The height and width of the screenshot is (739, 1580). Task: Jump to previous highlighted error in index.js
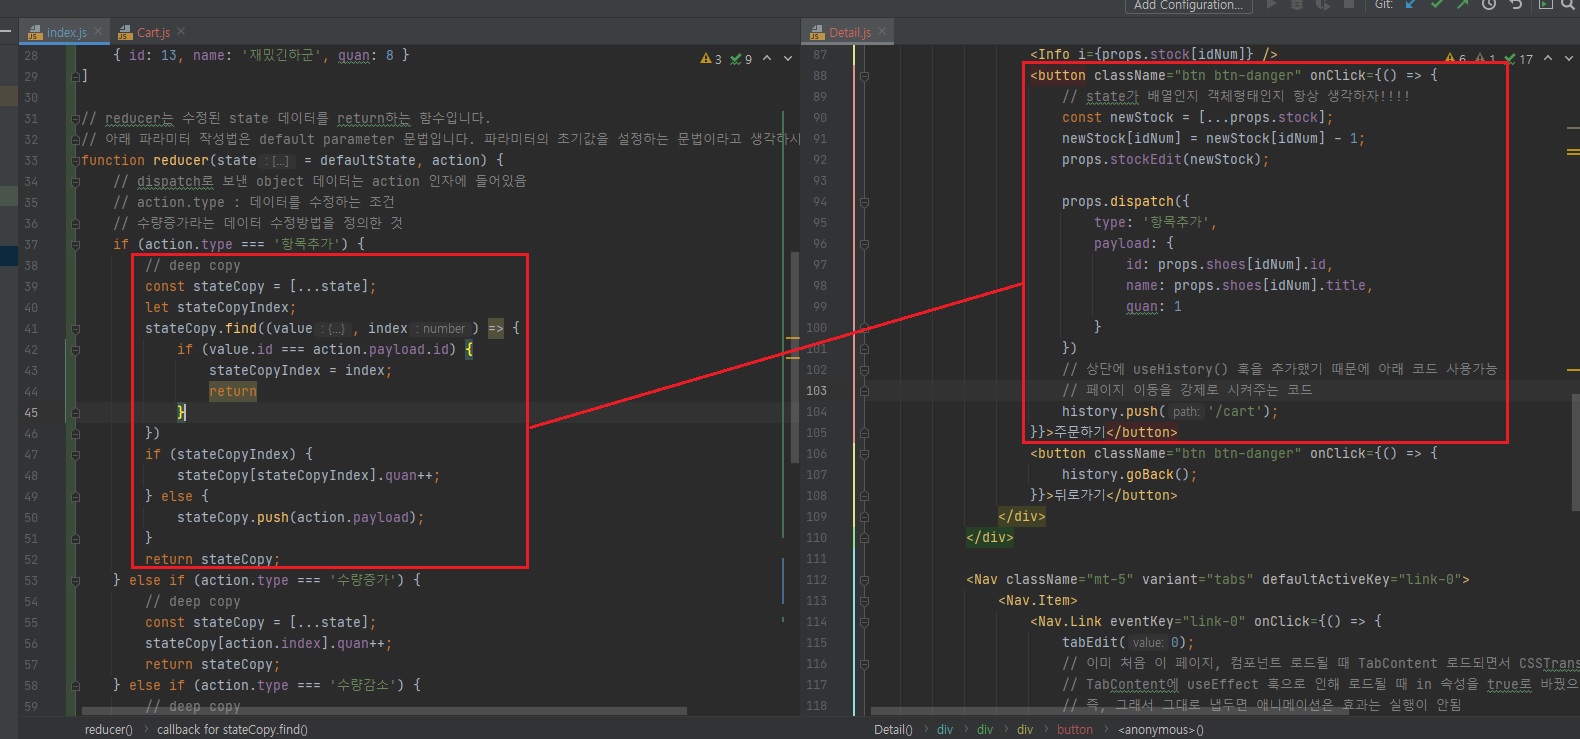click(x=767, y=58)
